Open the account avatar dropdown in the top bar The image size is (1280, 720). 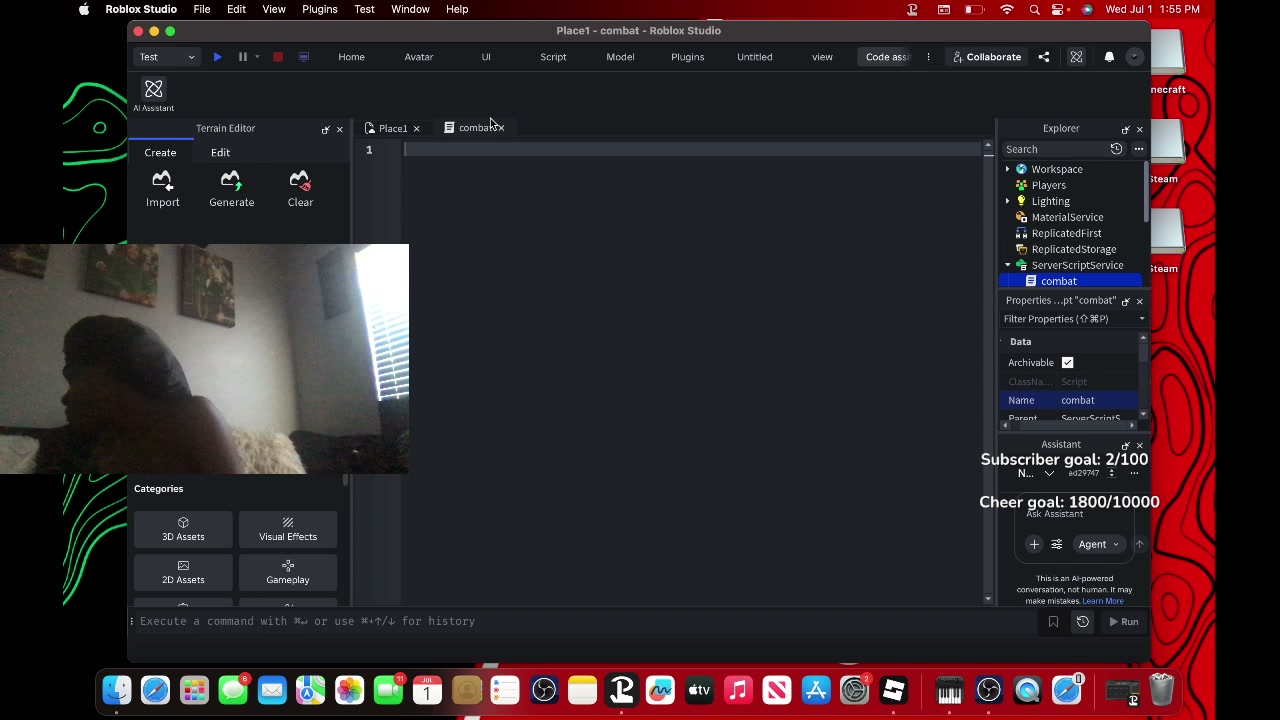(1134, 57)
